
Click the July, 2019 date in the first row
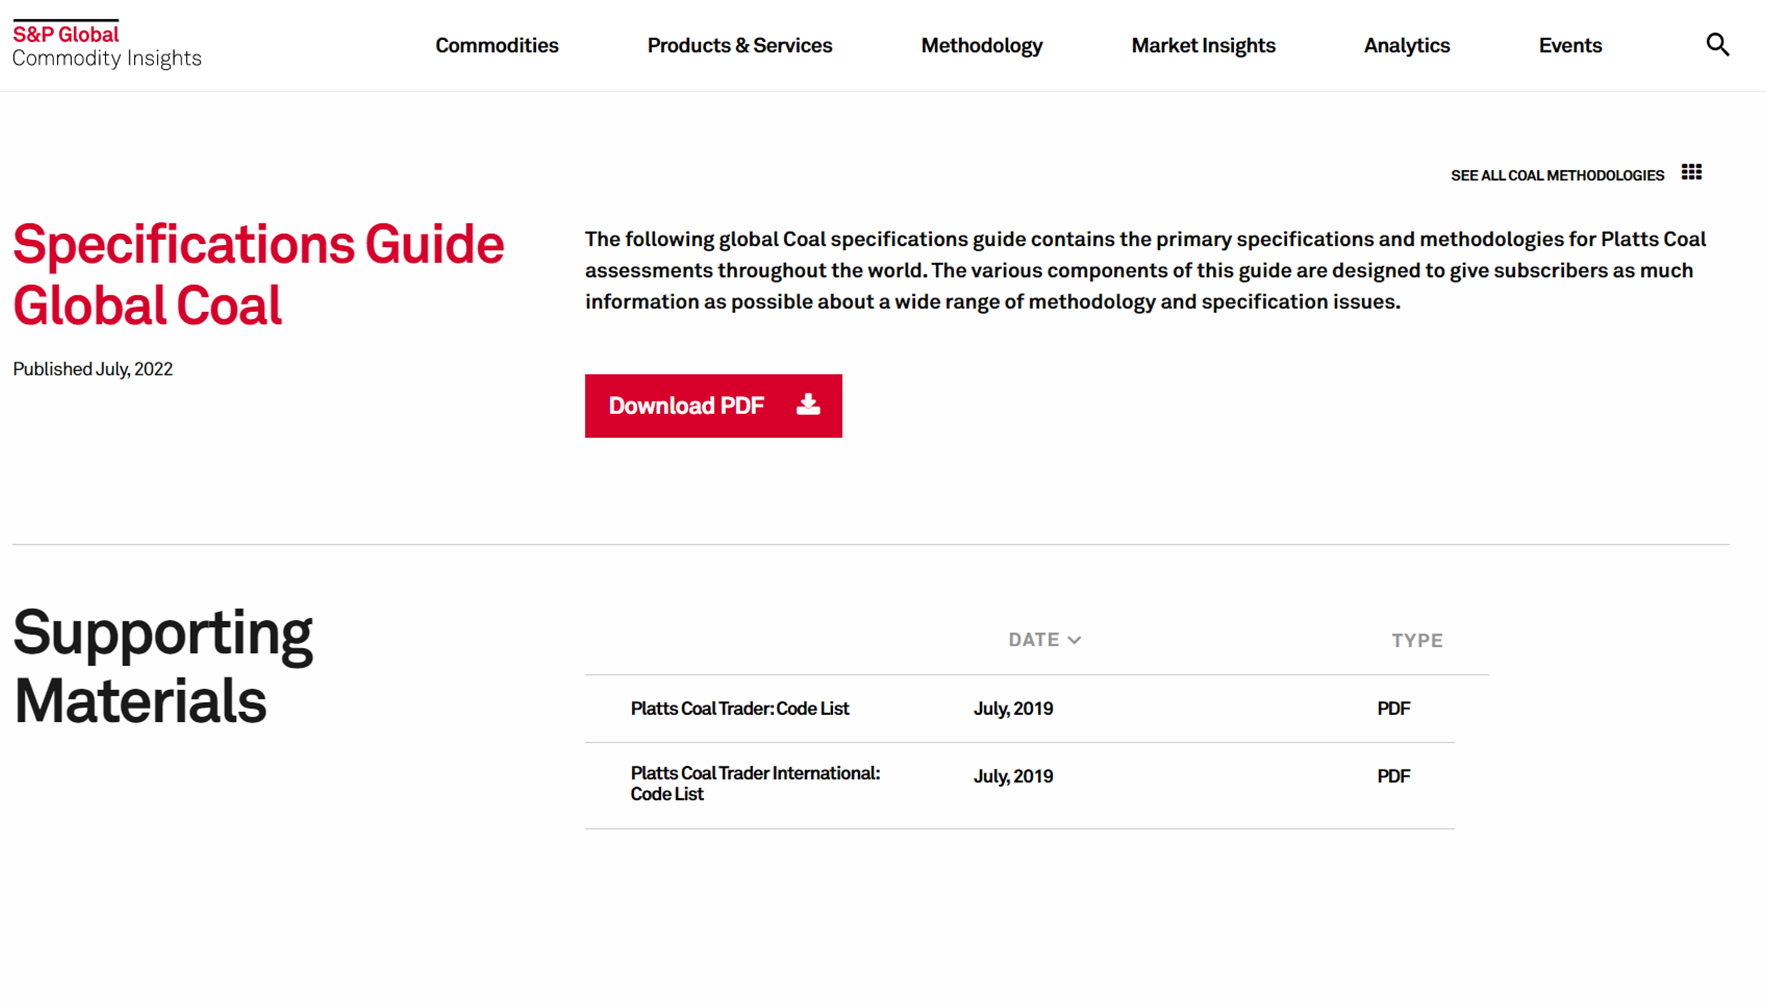click(x=1013, y=708)
